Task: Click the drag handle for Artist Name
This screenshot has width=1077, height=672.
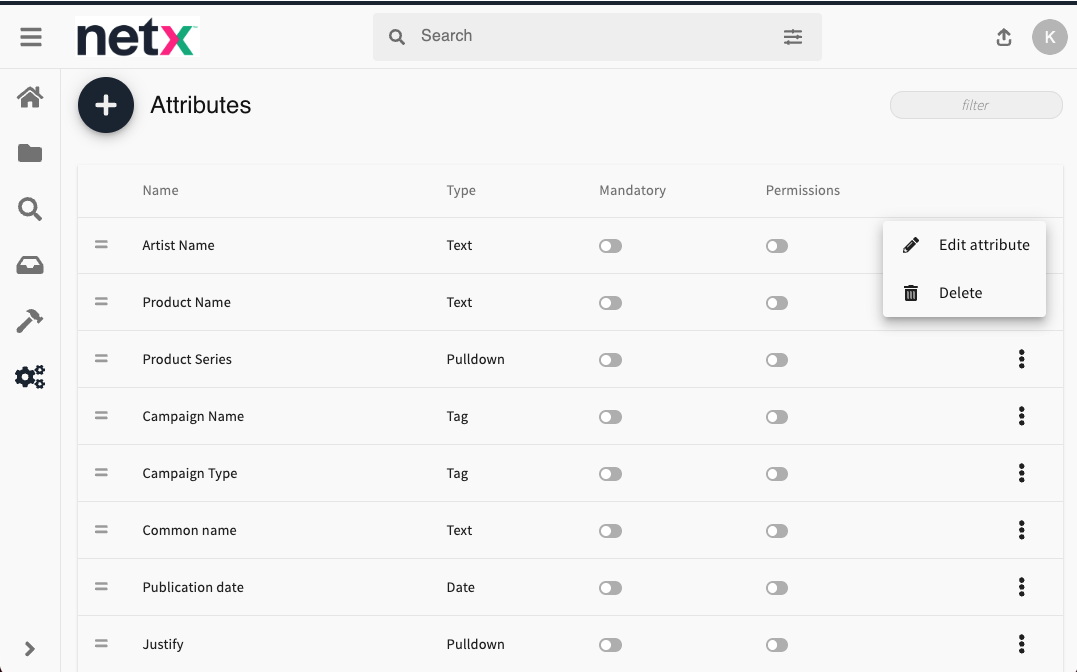Action: (x=101, y=245)
